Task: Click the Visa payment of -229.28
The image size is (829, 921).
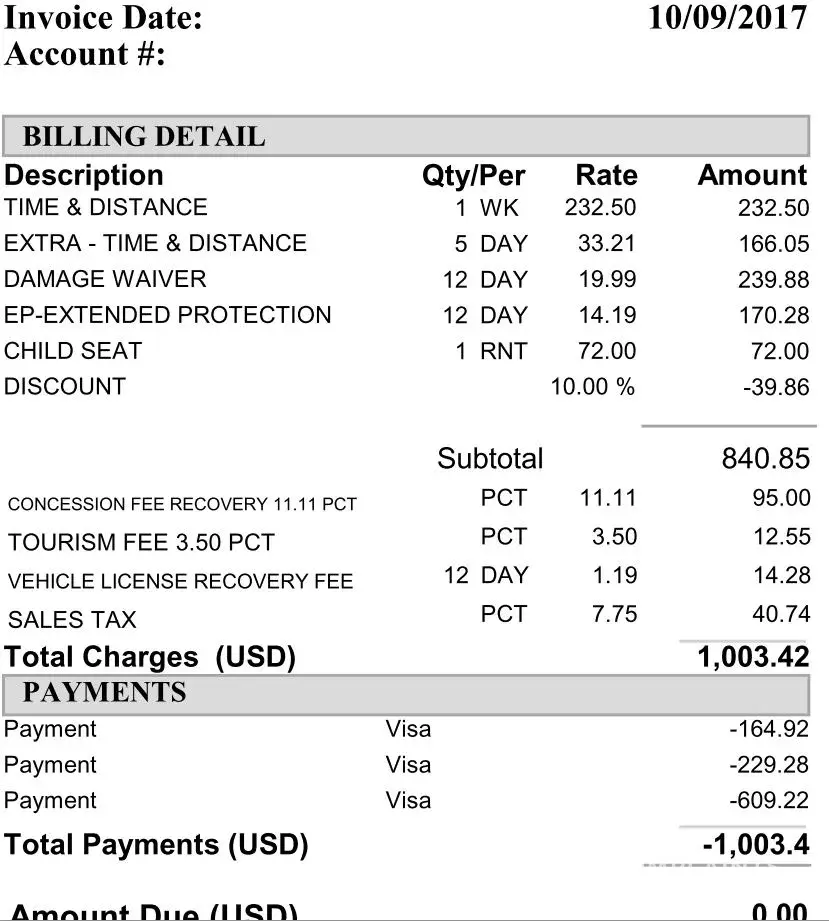Action: point(768,765)
